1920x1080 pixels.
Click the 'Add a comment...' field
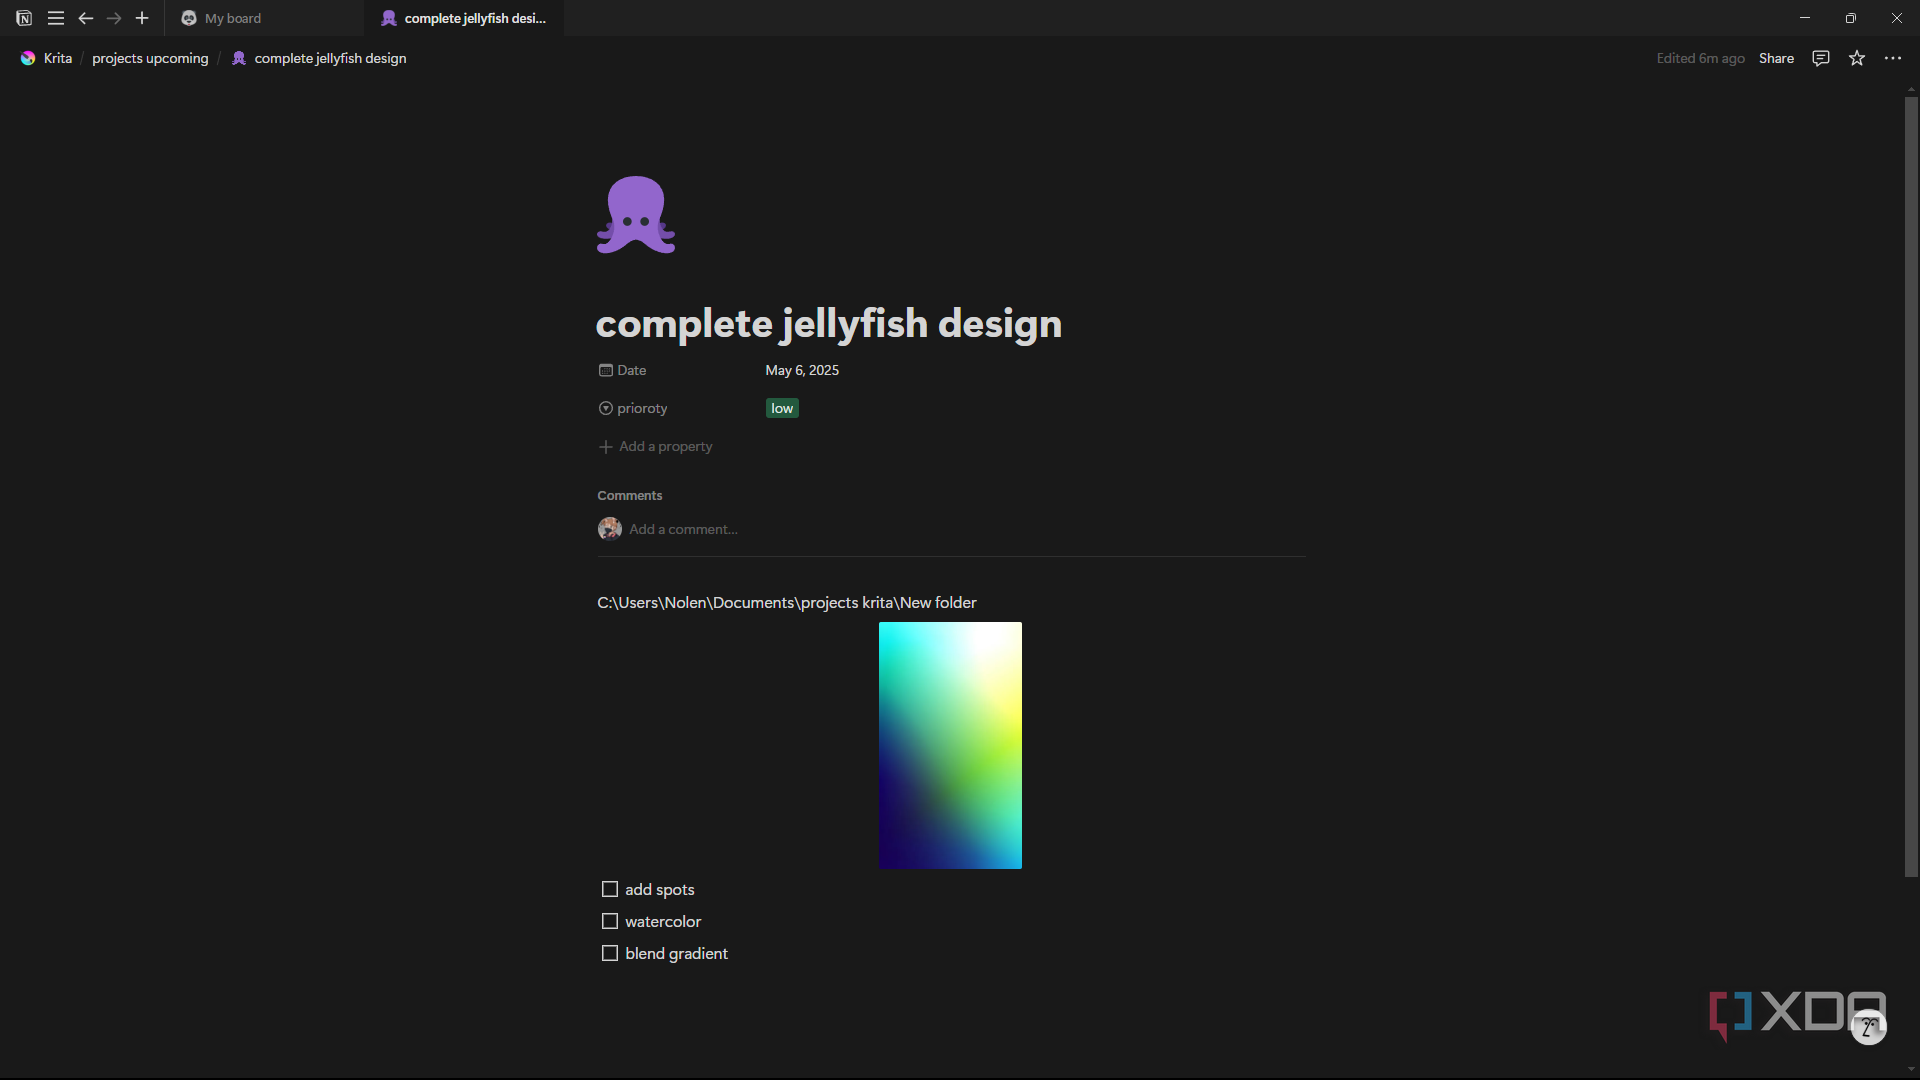pyautogui.click(x=683, y=529)
